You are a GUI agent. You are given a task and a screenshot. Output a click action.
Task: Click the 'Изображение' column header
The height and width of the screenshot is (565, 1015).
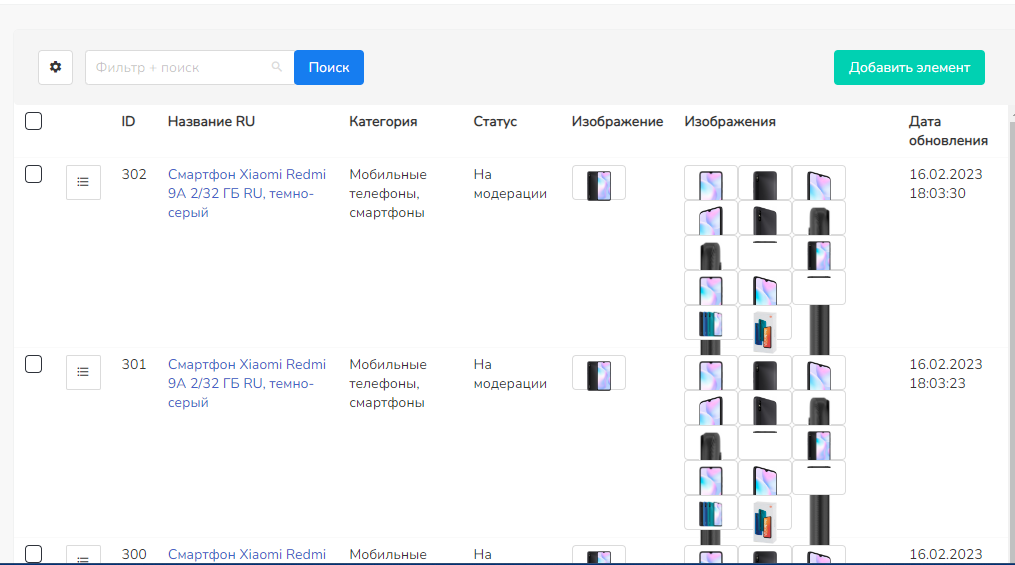click(x=618, y=122)
